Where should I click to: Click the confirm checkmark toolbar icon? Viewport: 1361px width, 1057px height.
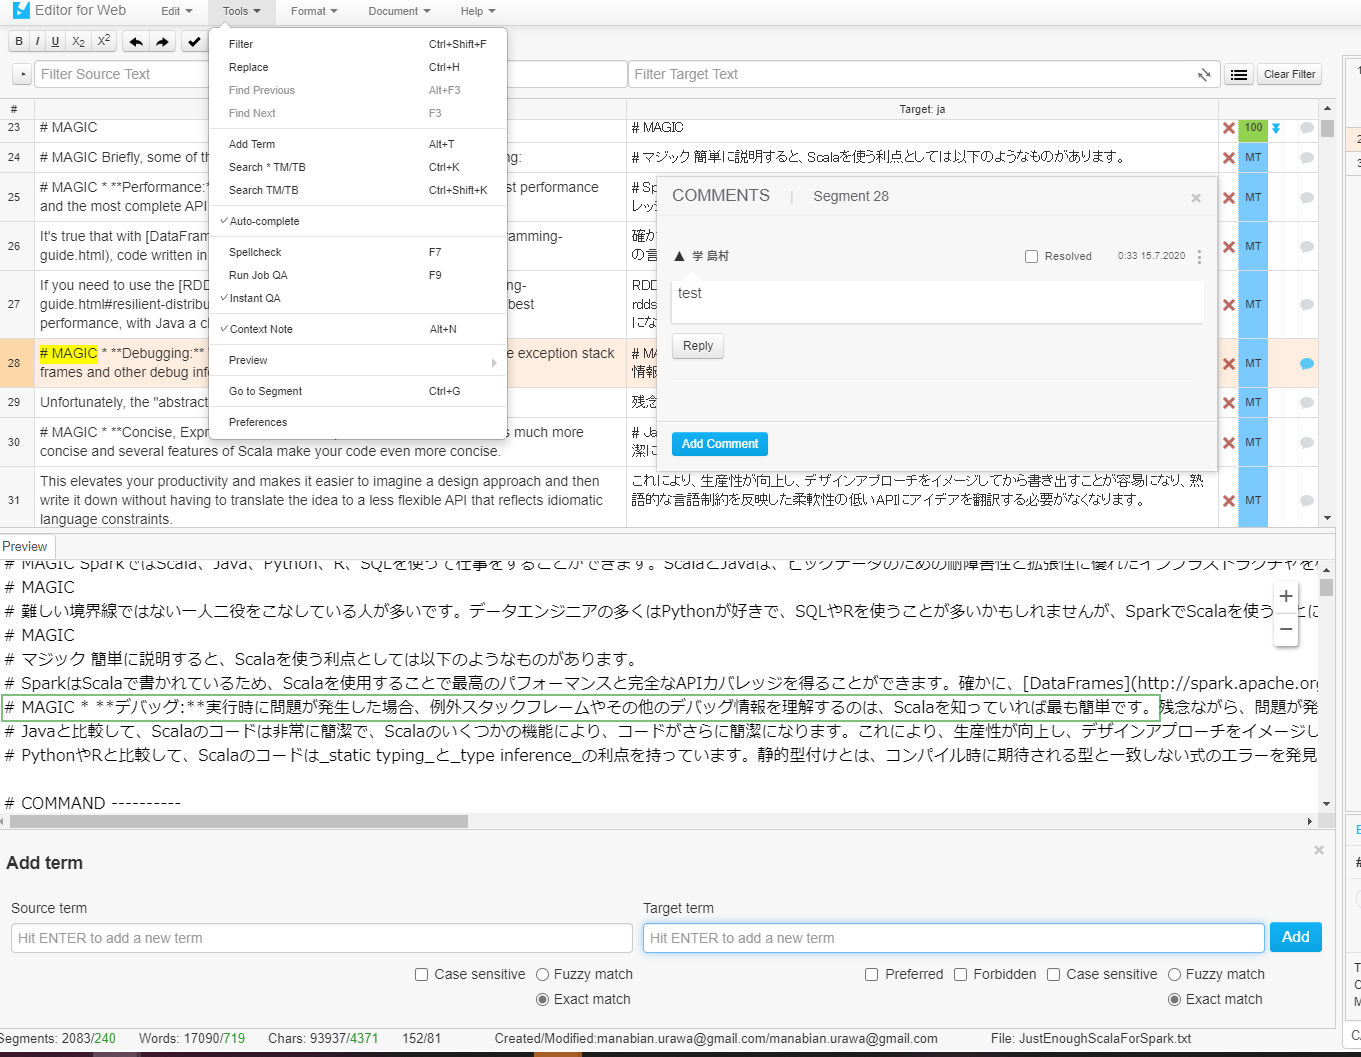point(194,41)
